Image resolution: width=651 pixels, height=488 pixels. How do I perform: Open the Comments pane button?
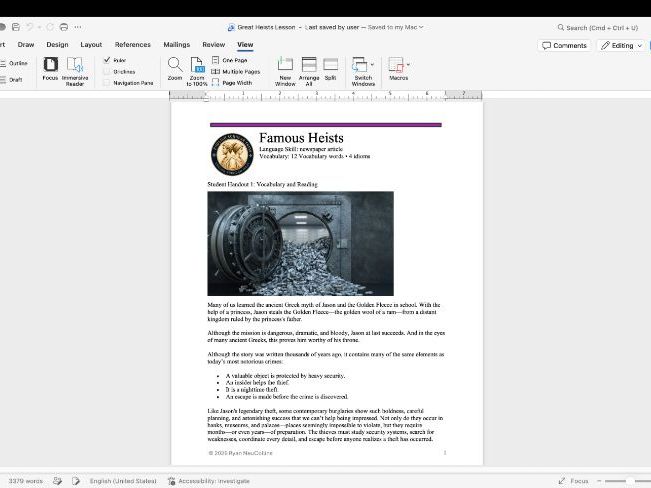click(564, 45)
